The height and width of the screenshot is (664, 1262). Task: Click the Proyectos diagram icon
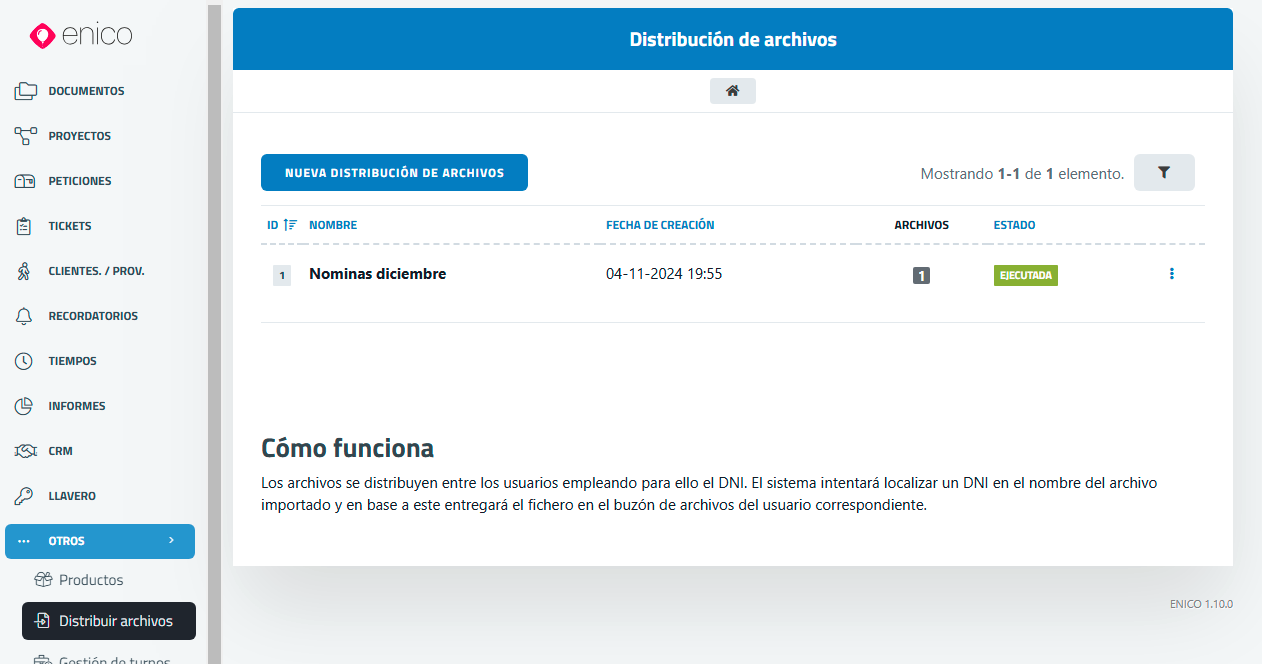pyautogui.click(x=25, y=136)
